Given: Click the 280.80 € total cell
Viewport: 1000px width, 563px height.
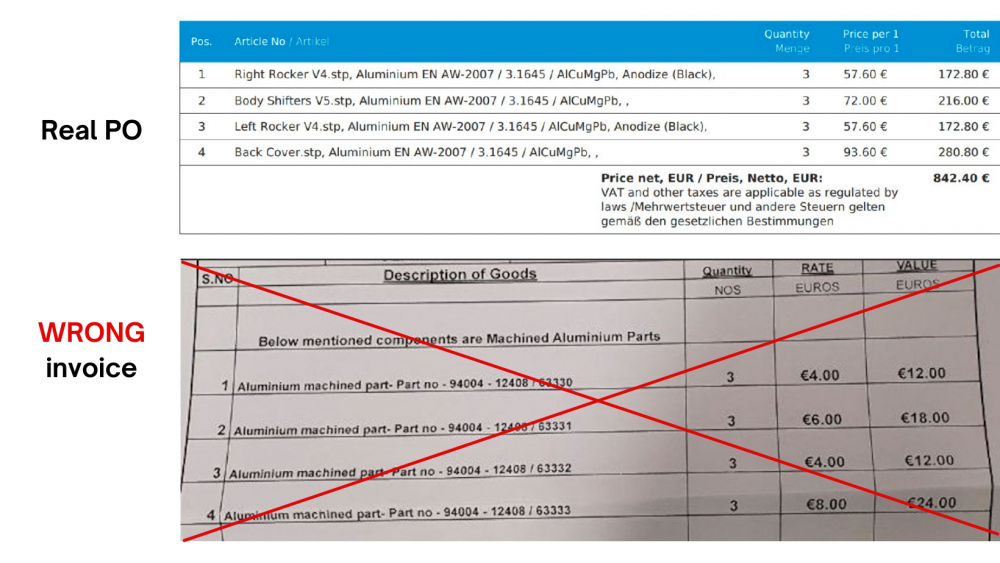Looking at the screenshot, I should pyautogui.click(x=964, y=152).
